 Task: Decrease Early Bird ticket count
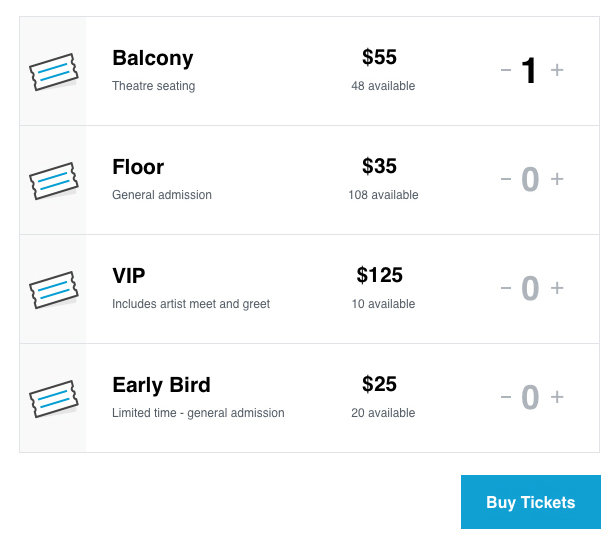[x=506, y=397]
